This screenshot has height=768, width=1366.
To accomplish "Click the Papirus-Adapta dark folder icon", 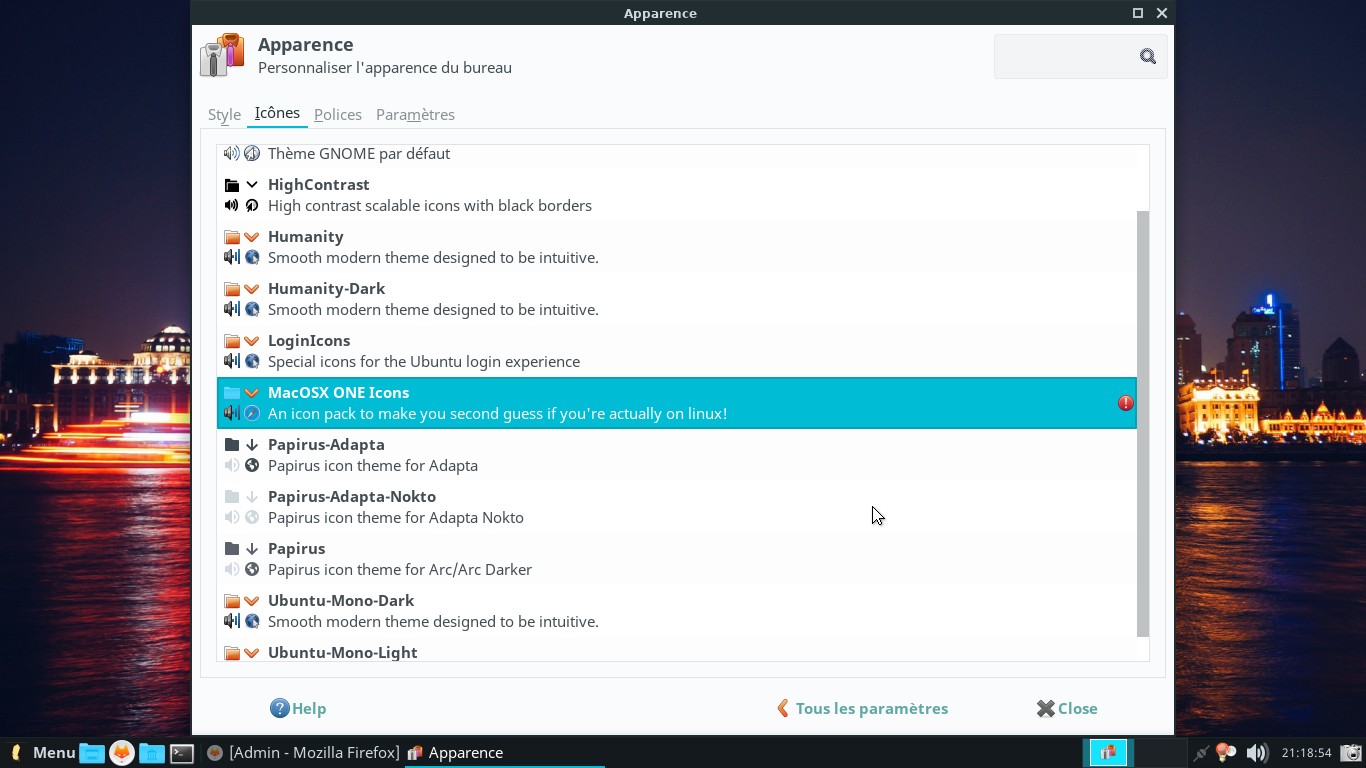I will (232, 445).
